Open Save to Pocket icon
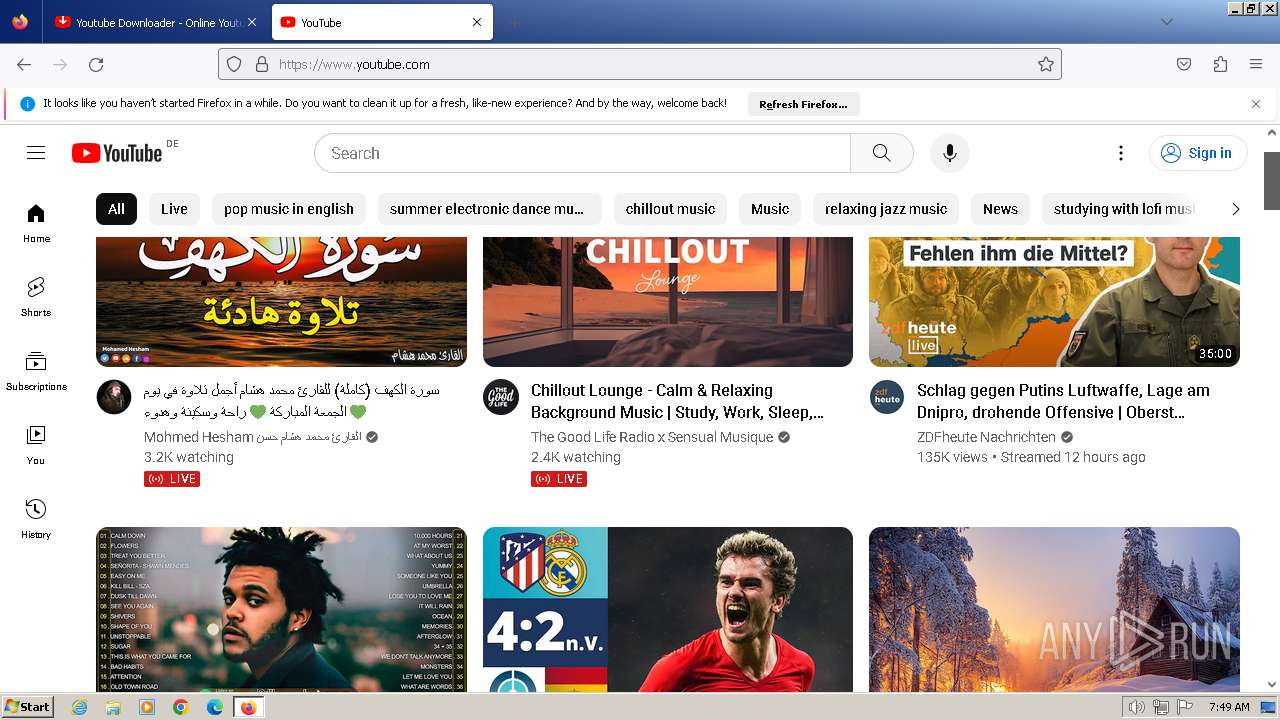Viewport: 1280px width, 720px height. pos(1184,64)
